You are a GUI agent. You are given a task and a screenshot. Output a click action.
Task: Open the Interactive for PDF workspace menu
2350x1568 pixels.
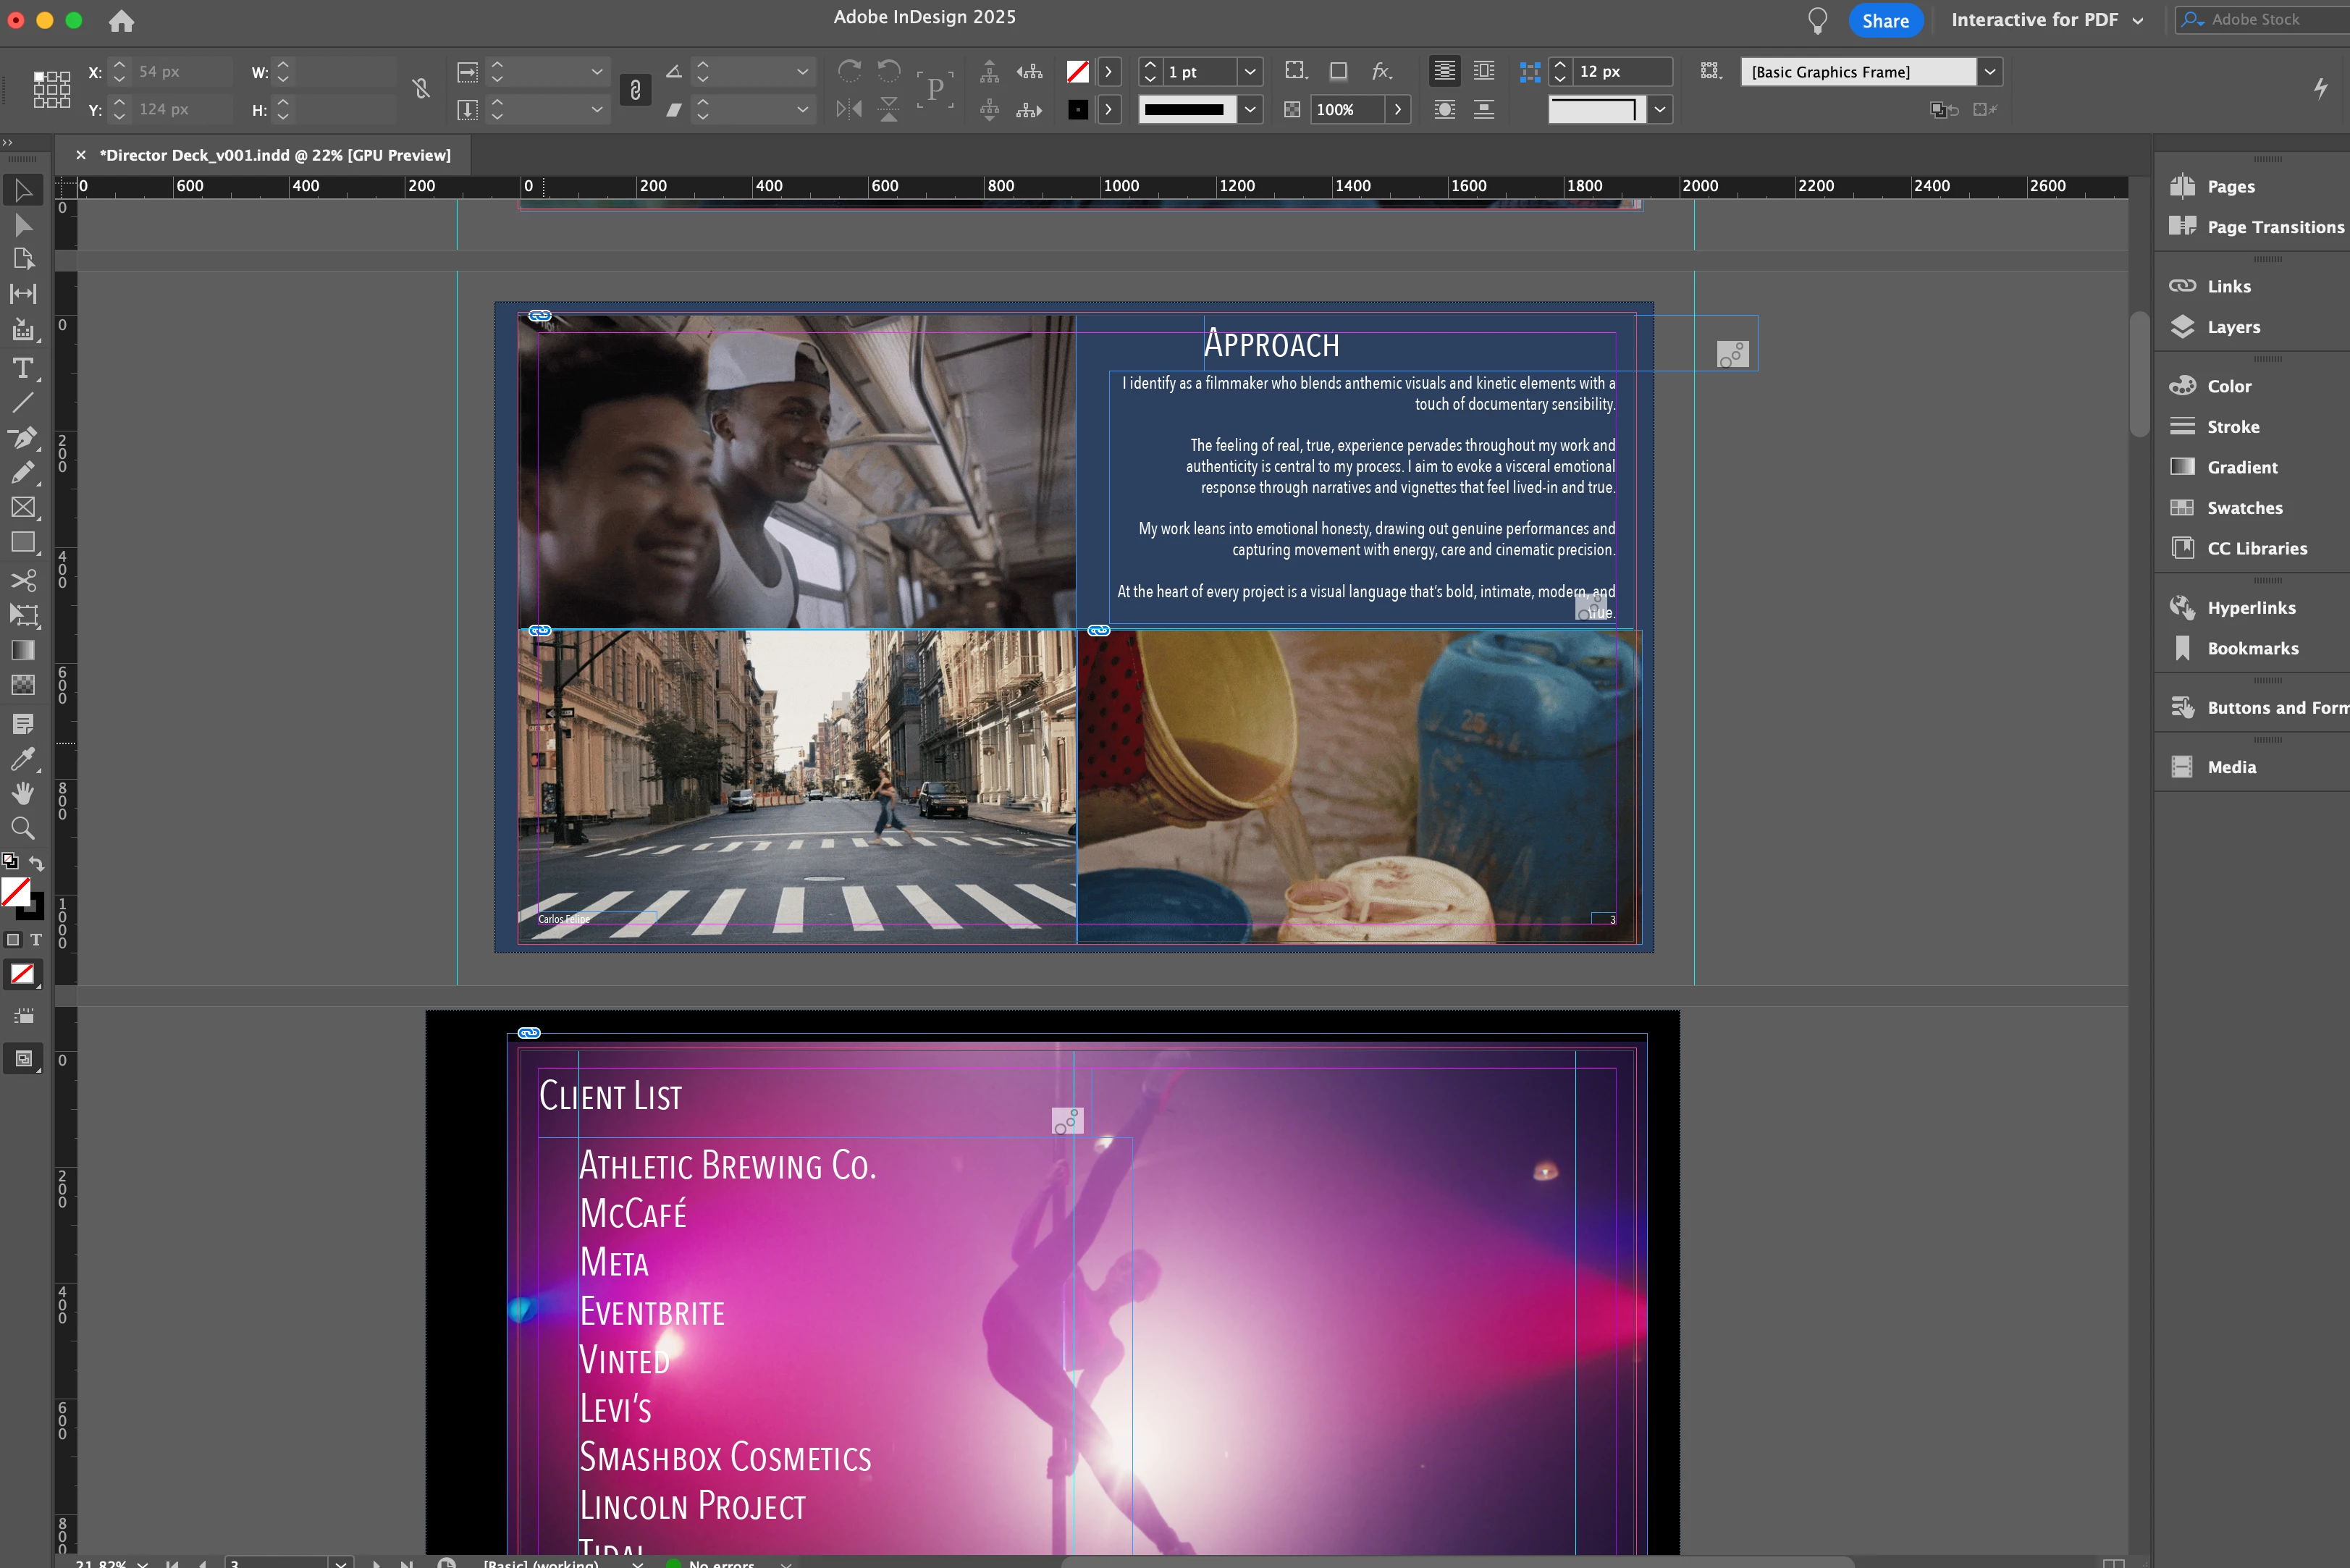coord(2046,20)
